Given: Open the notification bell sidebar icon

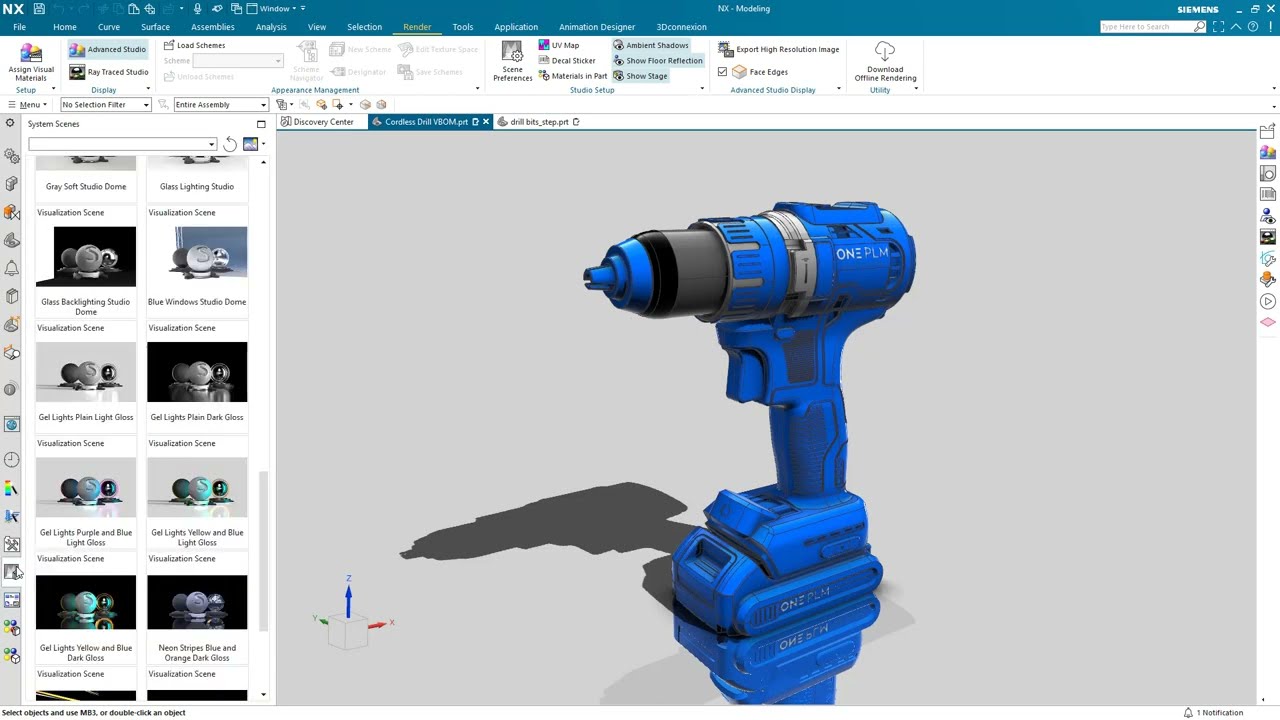Looking at the screenshot, I should [12, 268].
